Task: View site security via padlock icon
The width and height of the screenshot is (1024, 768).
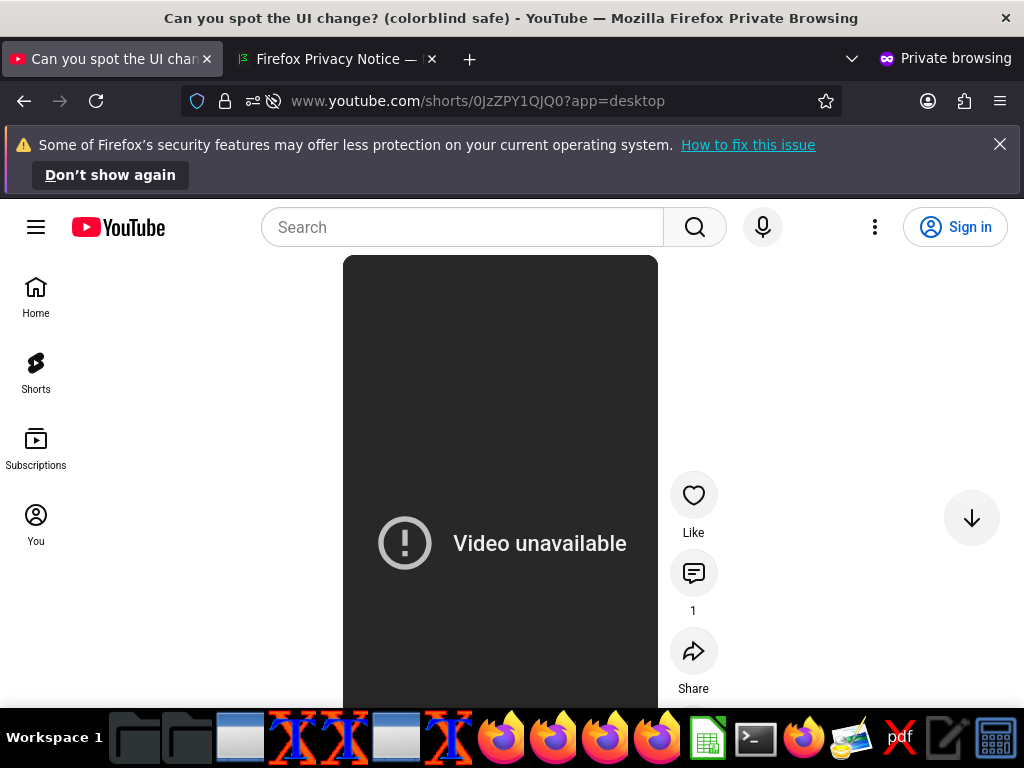Action: point(225,101)
